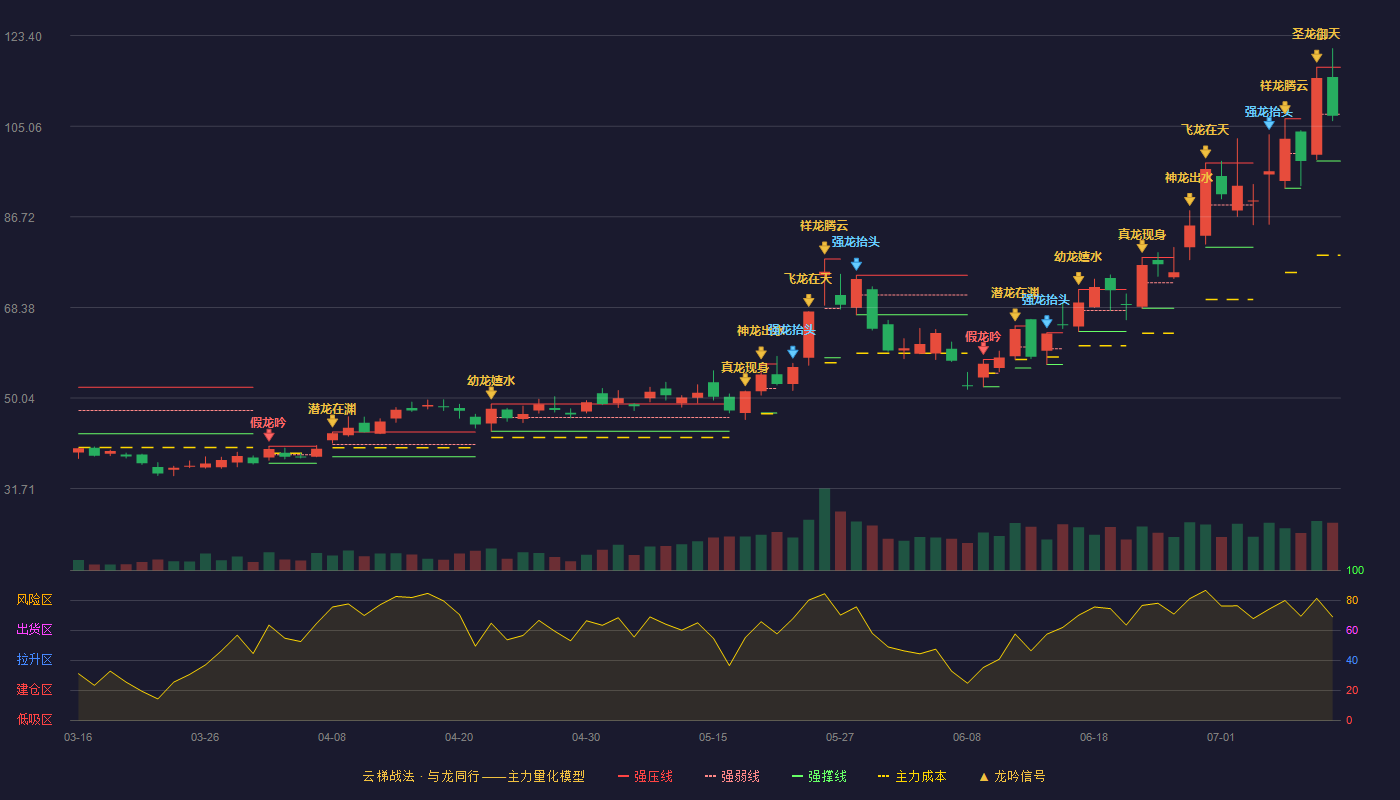Image resolution: width=1400 pixels, height=800 pixels.
Task: Click the May 神龙出水 signal arrow
Action: point(761,353)
